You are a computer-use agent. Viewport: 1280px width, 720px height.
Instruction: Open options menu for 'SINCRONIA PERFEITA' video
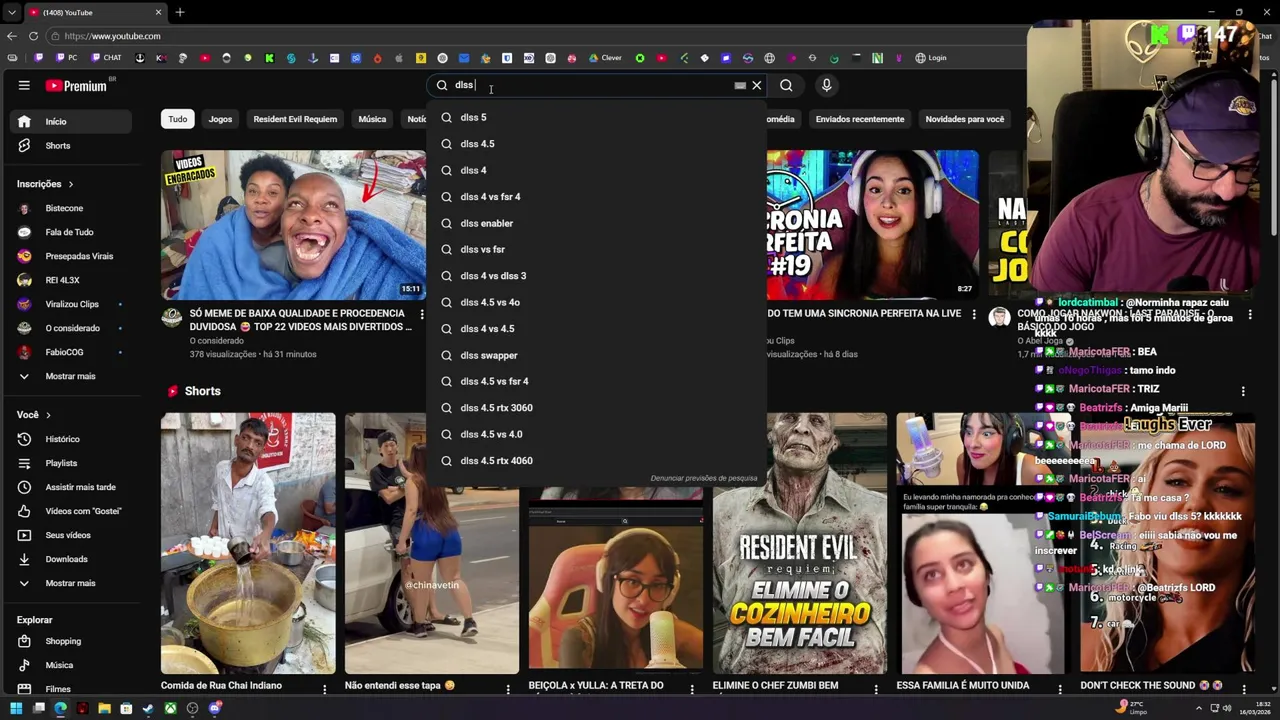click(x=974, y=315)
